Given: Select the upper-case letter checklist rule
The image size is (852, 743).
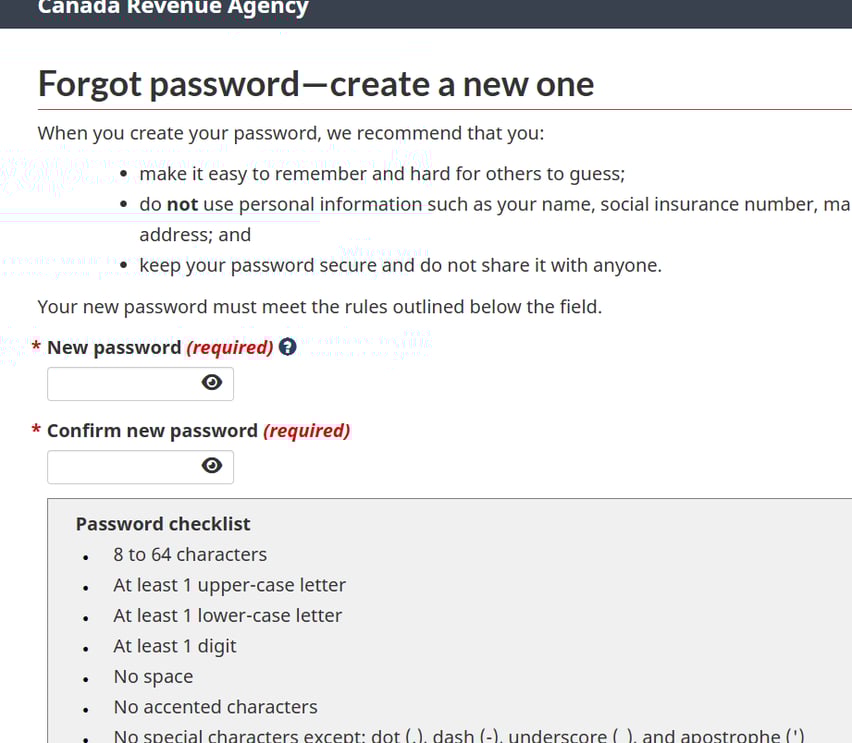Looking at the screenshot, I should click(229, 584).
